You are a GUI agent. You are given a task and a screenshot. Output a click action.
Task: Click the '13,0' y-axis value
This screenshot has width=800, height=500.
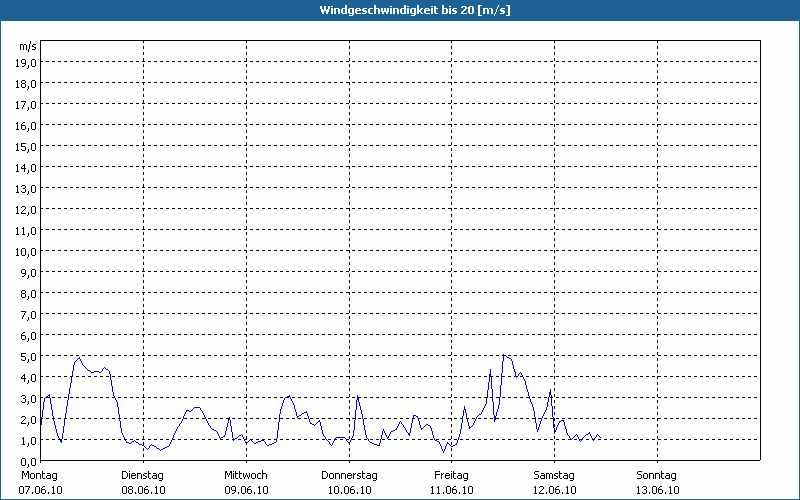(26, 189)
